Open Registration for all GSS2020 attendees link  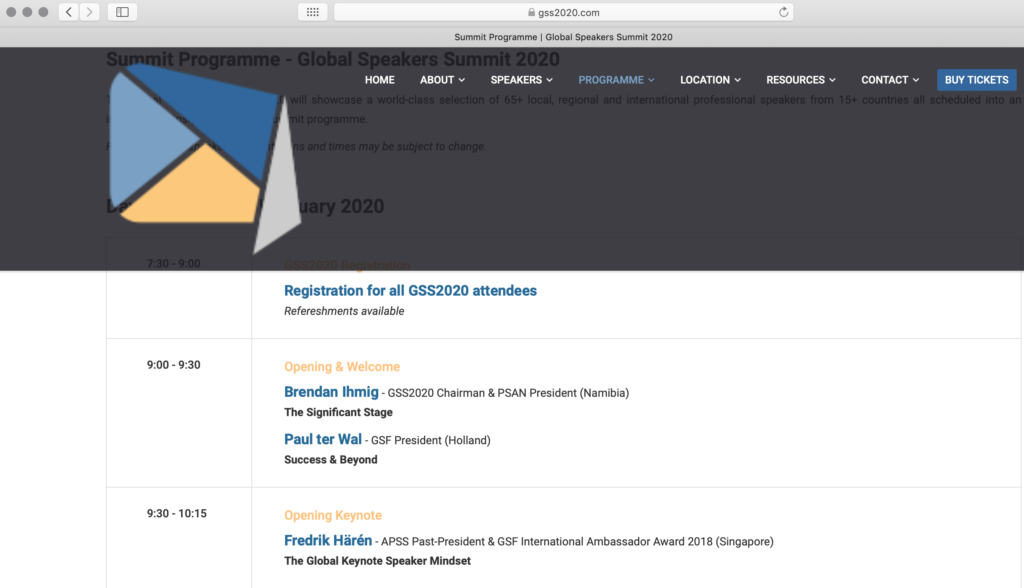410,291
